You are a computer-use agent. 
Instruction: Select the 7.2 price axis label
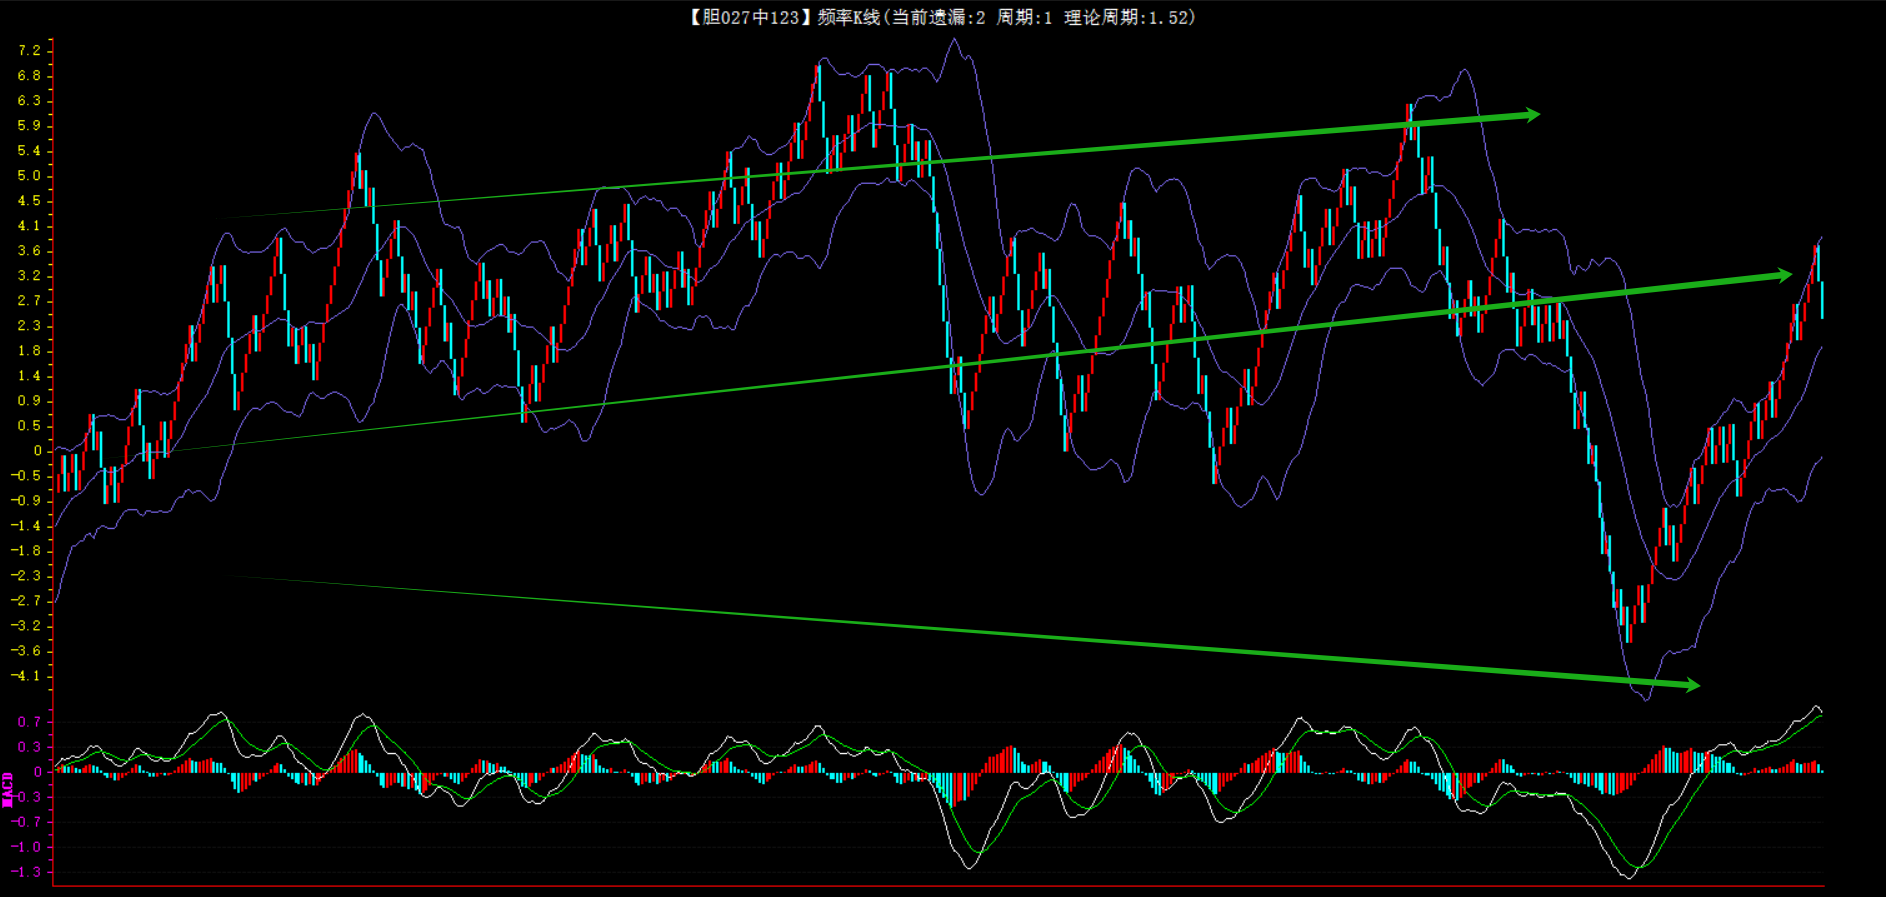pos(29,50)
